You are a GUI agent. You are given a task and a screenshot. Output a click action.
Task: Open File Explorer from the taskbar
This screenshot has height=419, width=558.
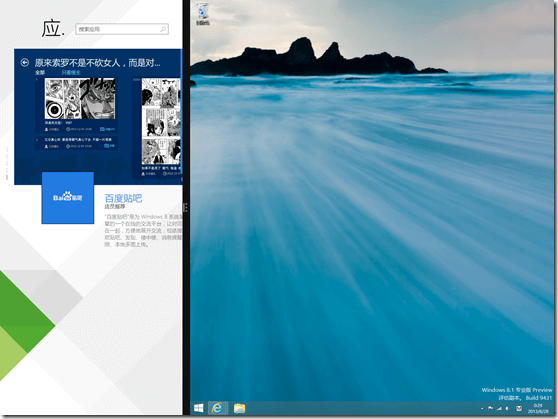click(x=239, y=408)
